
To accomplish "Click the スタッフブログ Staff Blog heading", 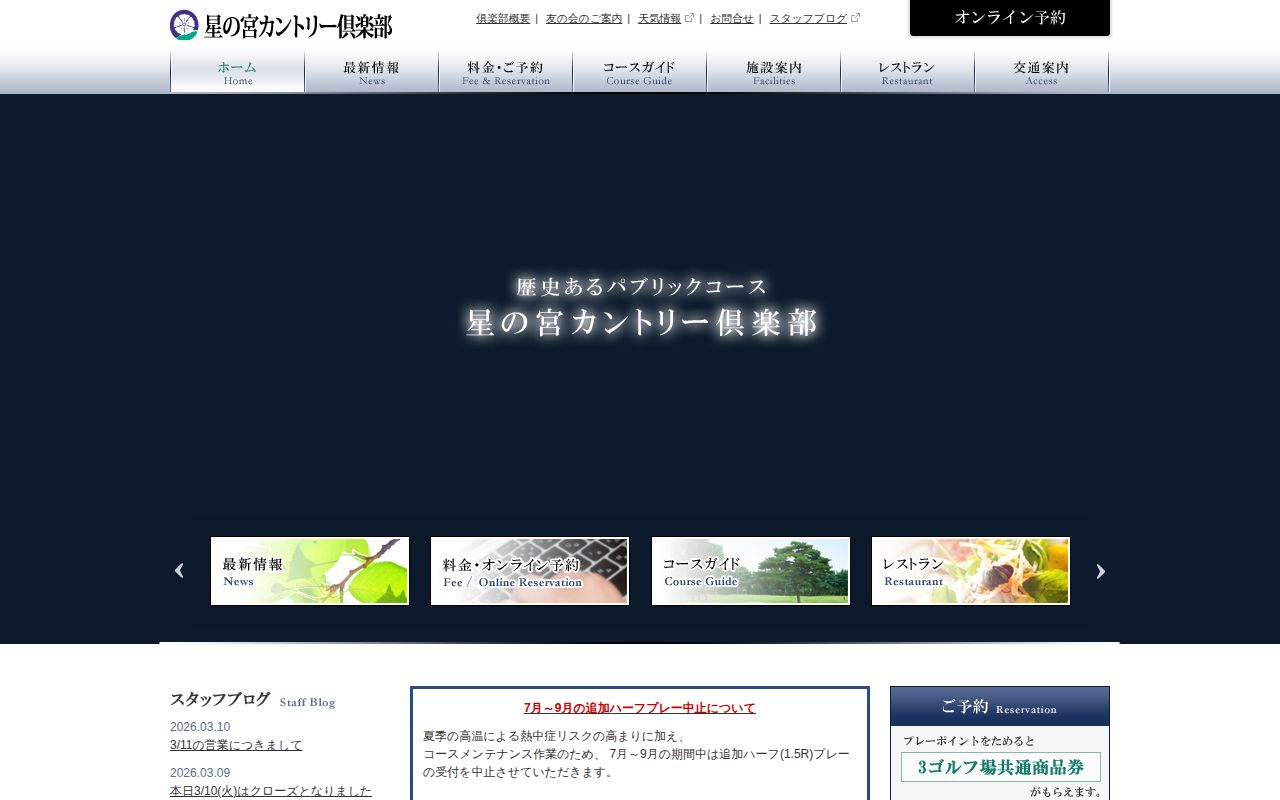I will 253,700.
